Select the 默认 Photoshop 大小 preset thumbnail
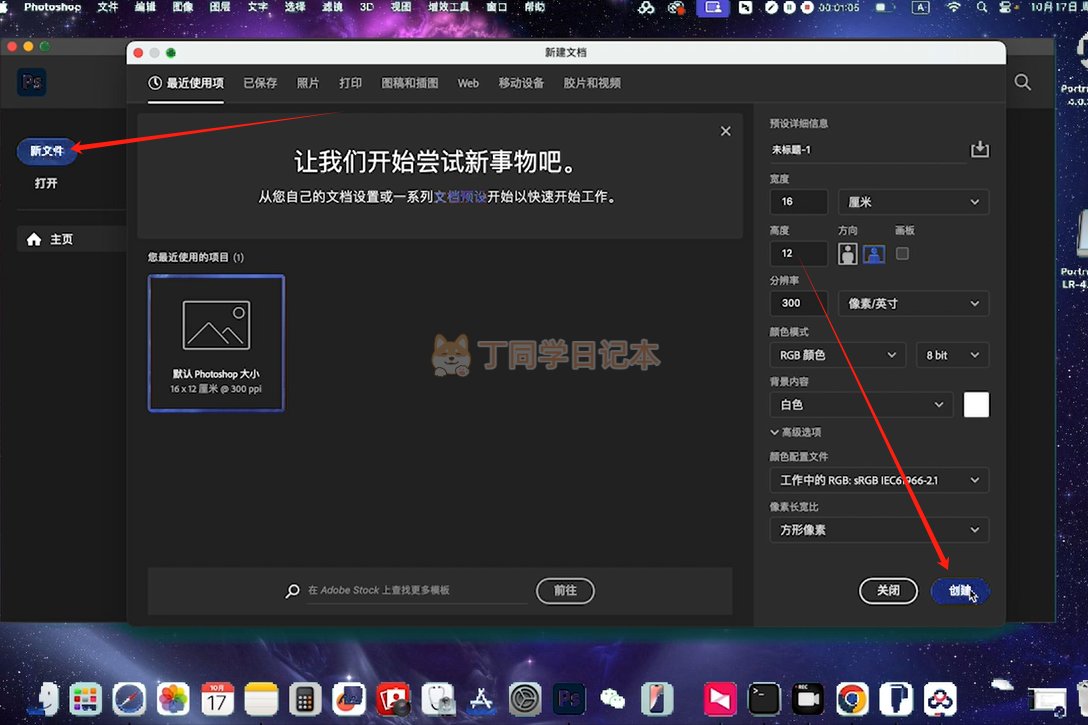The width and height of the screenshot is (1088, 725). click(216, 343)
